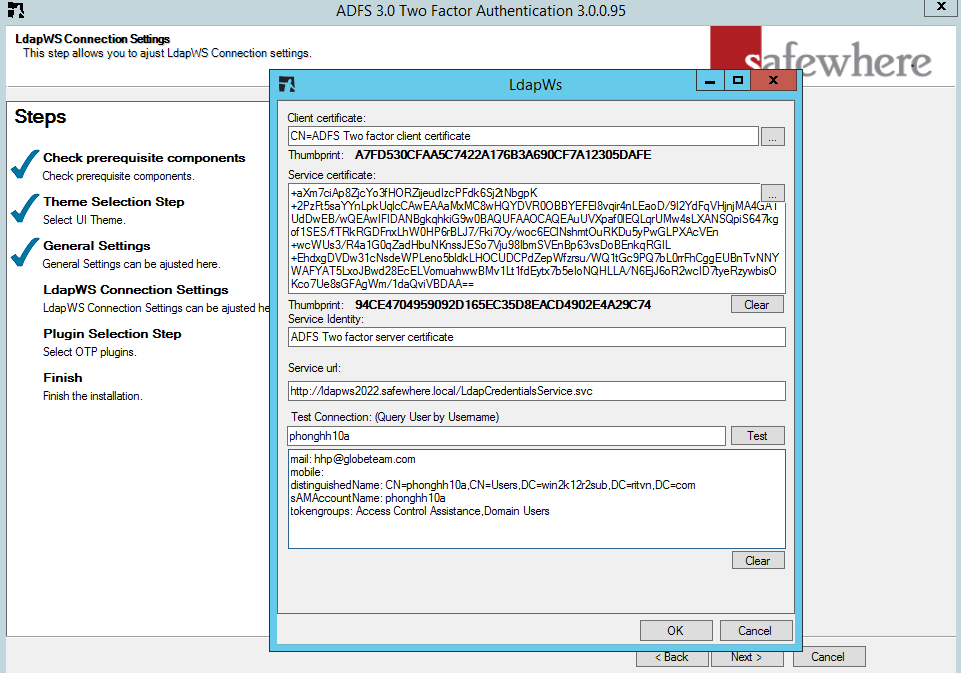Close the LdapWs dialog

tap(773, 80)
